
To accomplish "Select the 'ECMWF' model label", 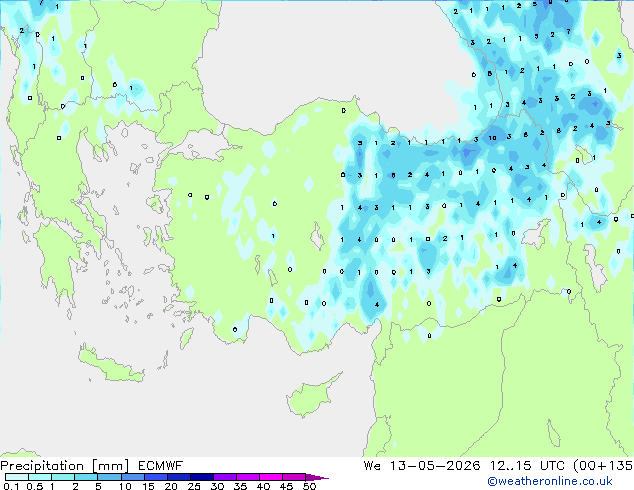I will click(x=161, y=466).
